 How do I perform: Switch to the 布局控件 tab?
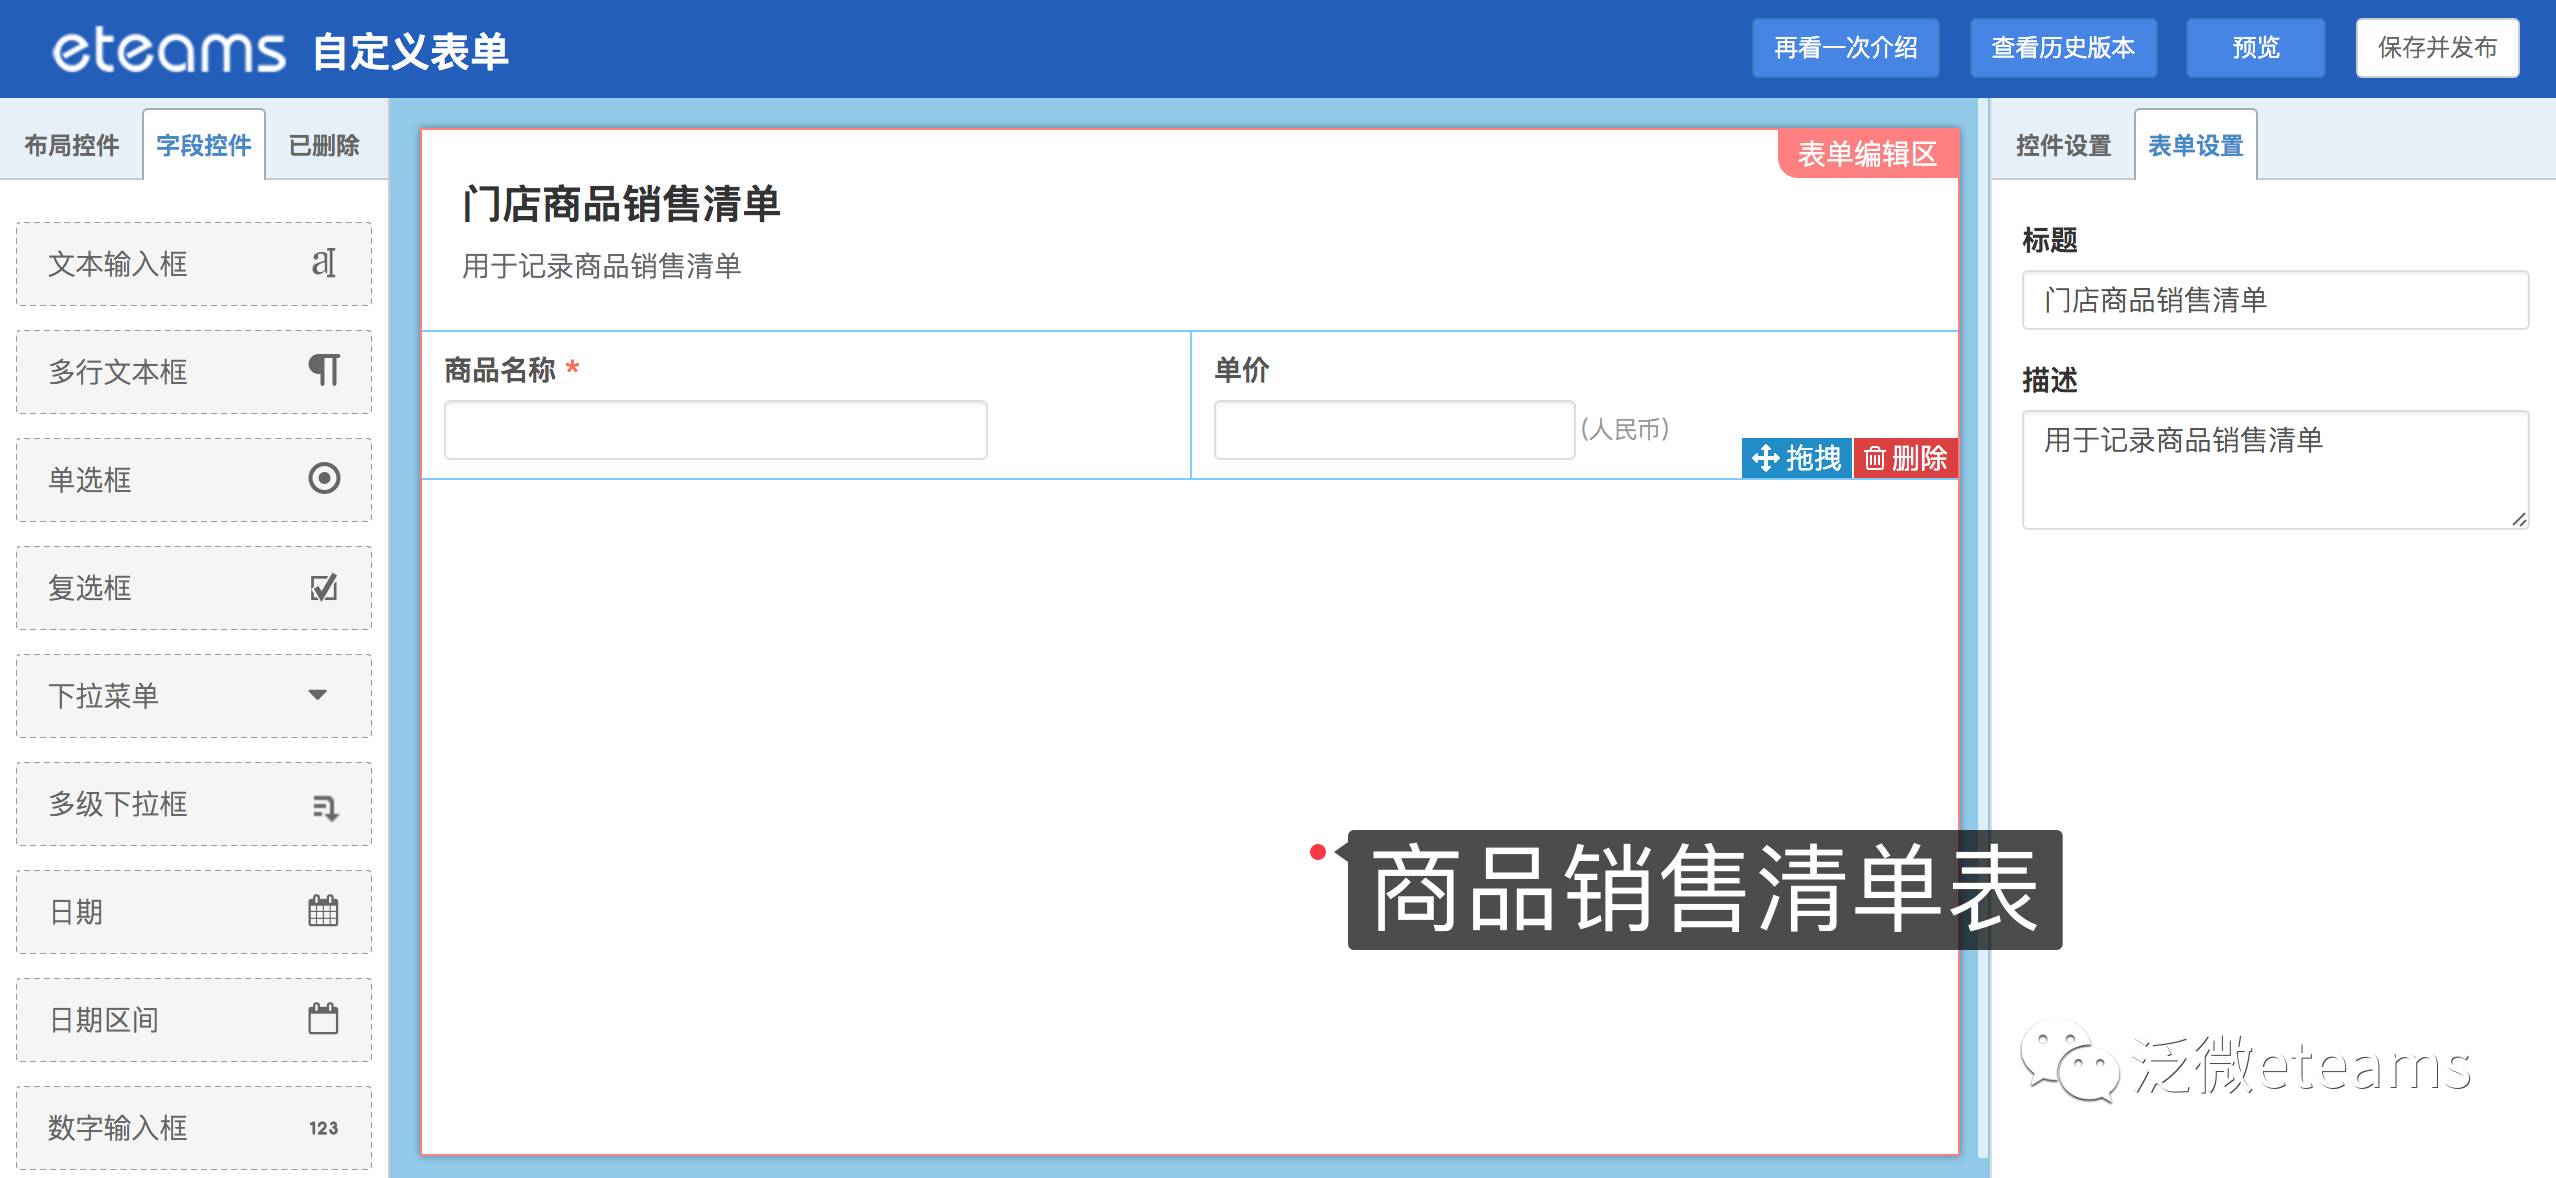[71, 146]
